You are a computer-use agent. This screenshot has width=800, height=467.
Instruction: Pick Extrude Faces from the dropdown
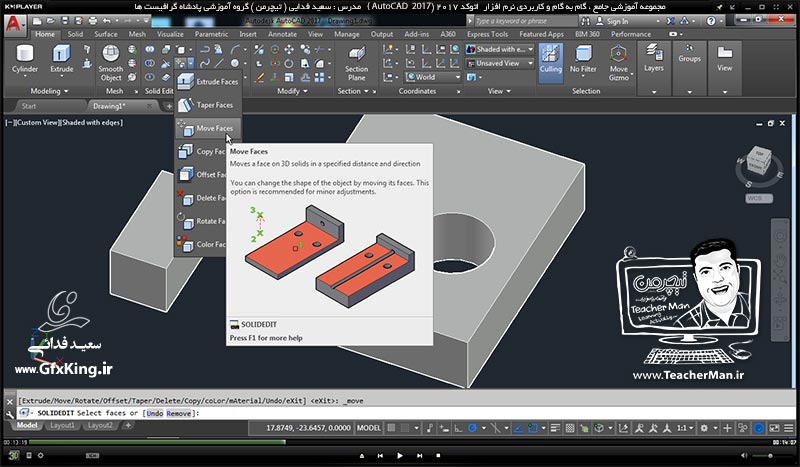click(208, 82)
